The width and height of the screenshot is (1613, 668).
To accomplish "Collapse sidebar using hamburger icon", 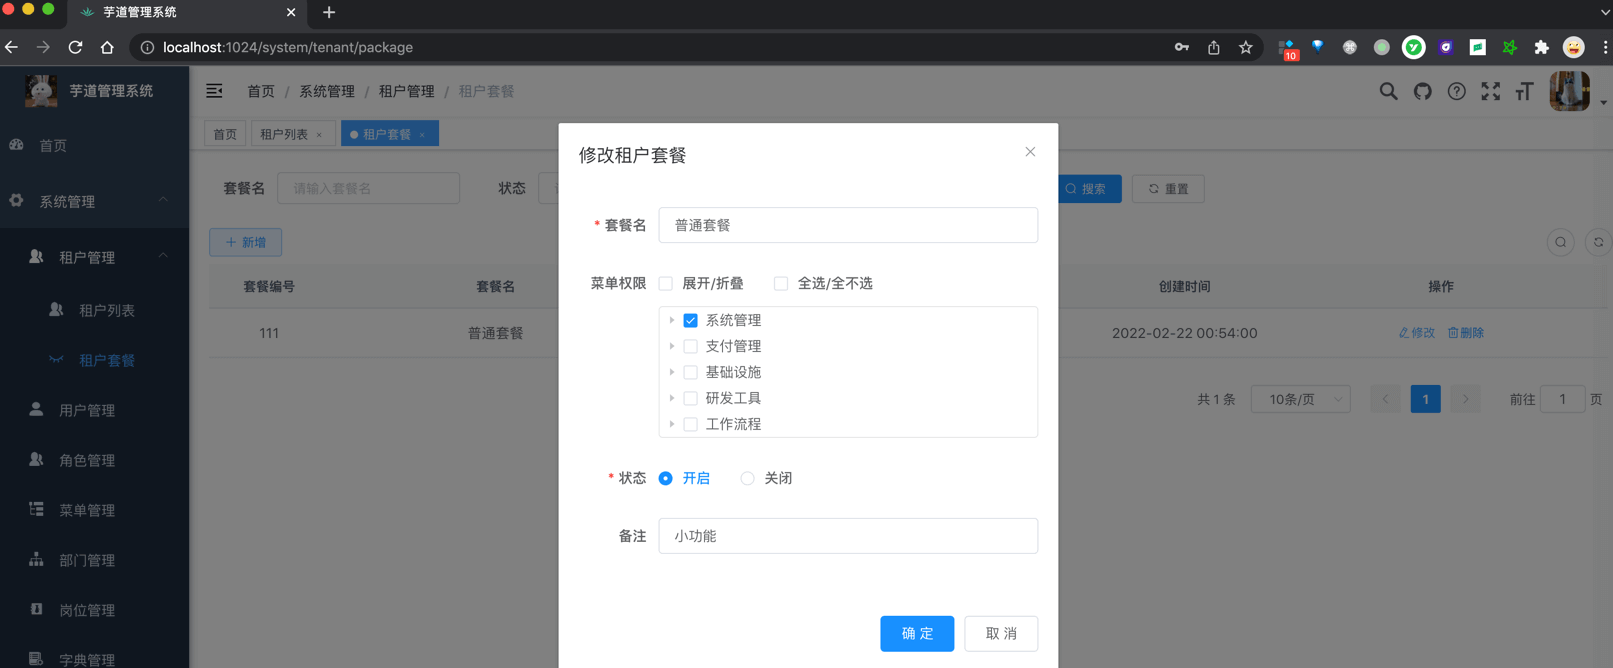I will click(x=214, y=91).
